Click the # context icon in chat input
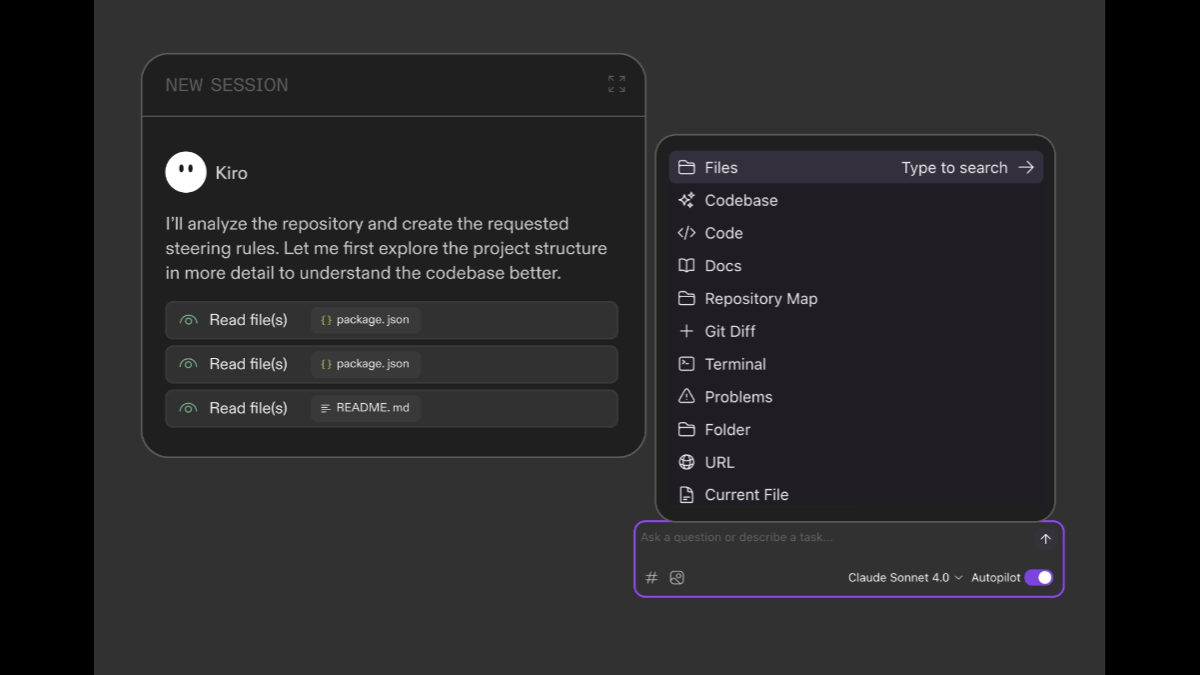Screen dimensions: 1200x675 [651, 578]
